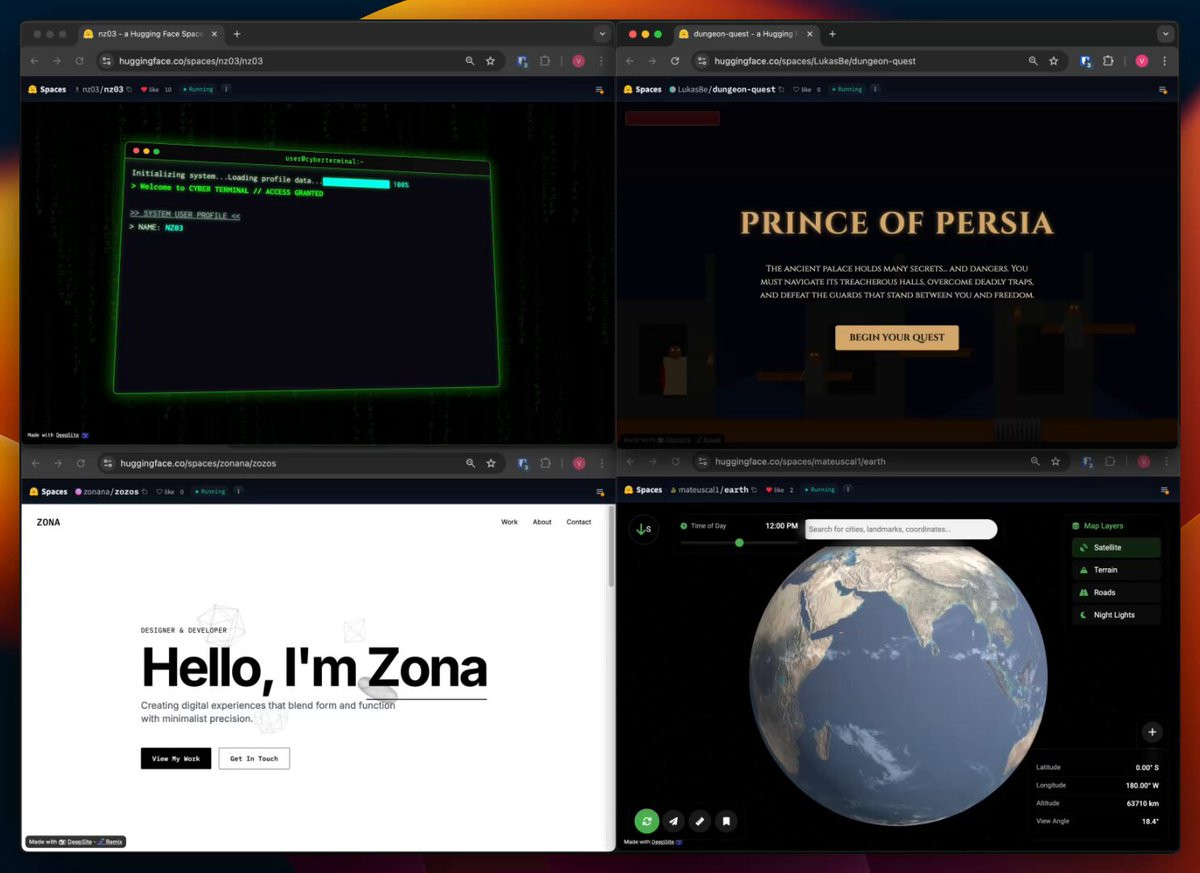Click the paper plane icon in earth window
The width and height of the screenshot is (1200, 873).
674,821
